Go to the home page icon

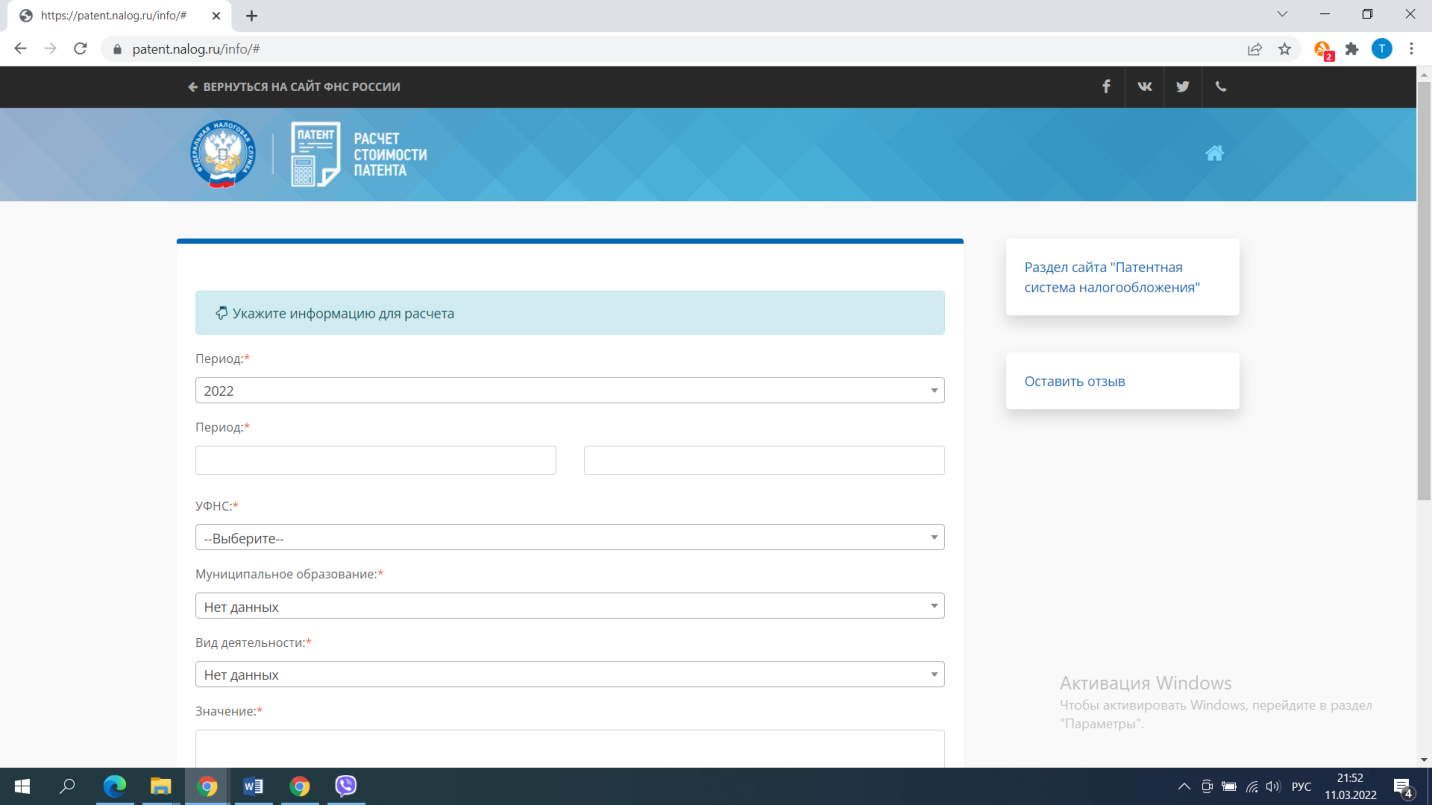click(1214, 153)
